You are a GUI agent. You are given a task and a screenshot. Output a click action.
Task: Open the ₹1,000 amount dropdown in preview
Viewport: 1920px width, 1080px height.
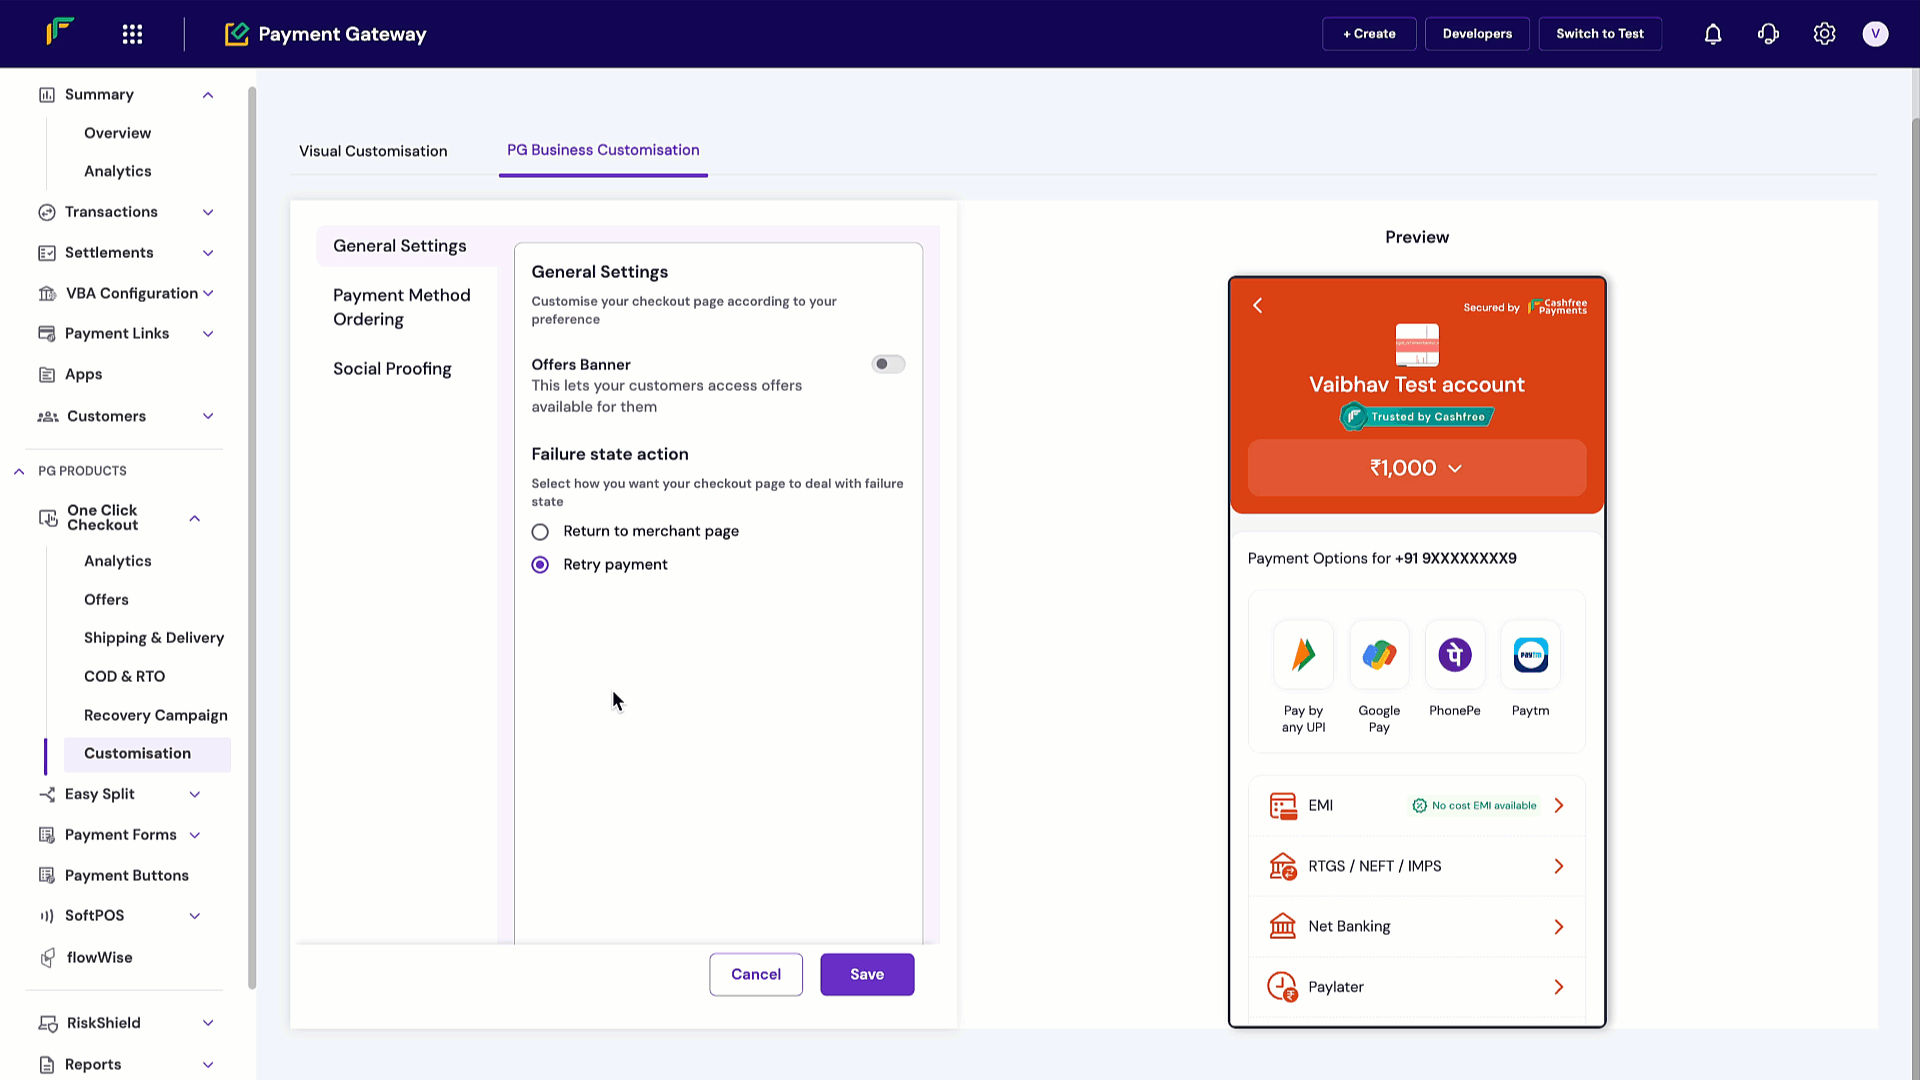1416,468
